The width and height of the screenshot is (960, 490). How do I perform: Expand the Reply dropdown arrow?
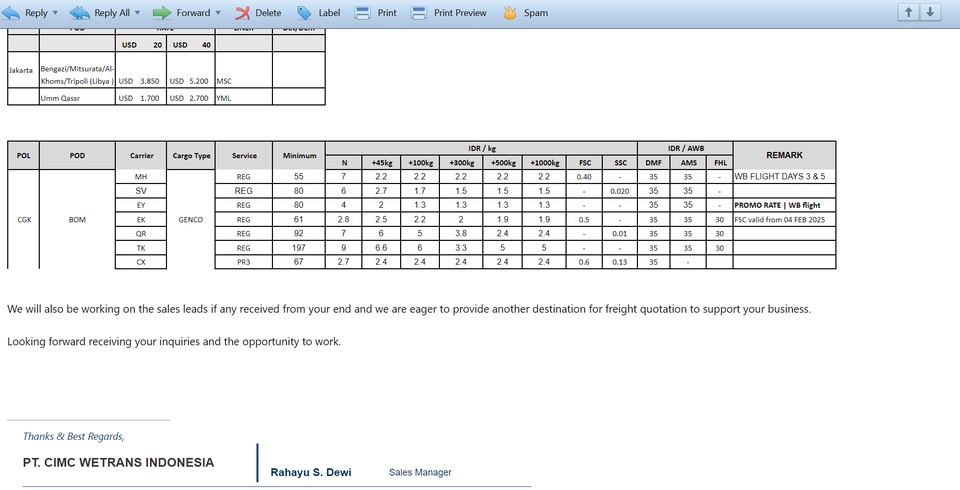click(55, 13)
